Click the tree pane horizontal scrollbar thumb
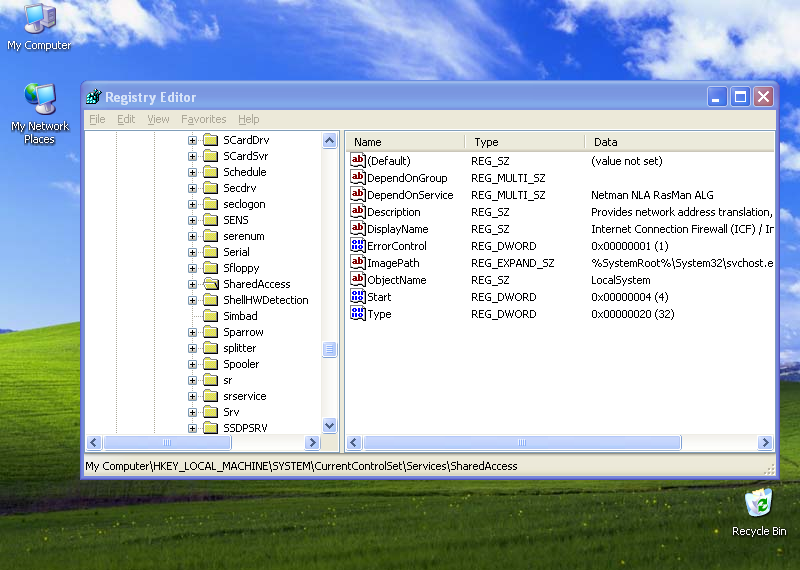 point(167,442)
